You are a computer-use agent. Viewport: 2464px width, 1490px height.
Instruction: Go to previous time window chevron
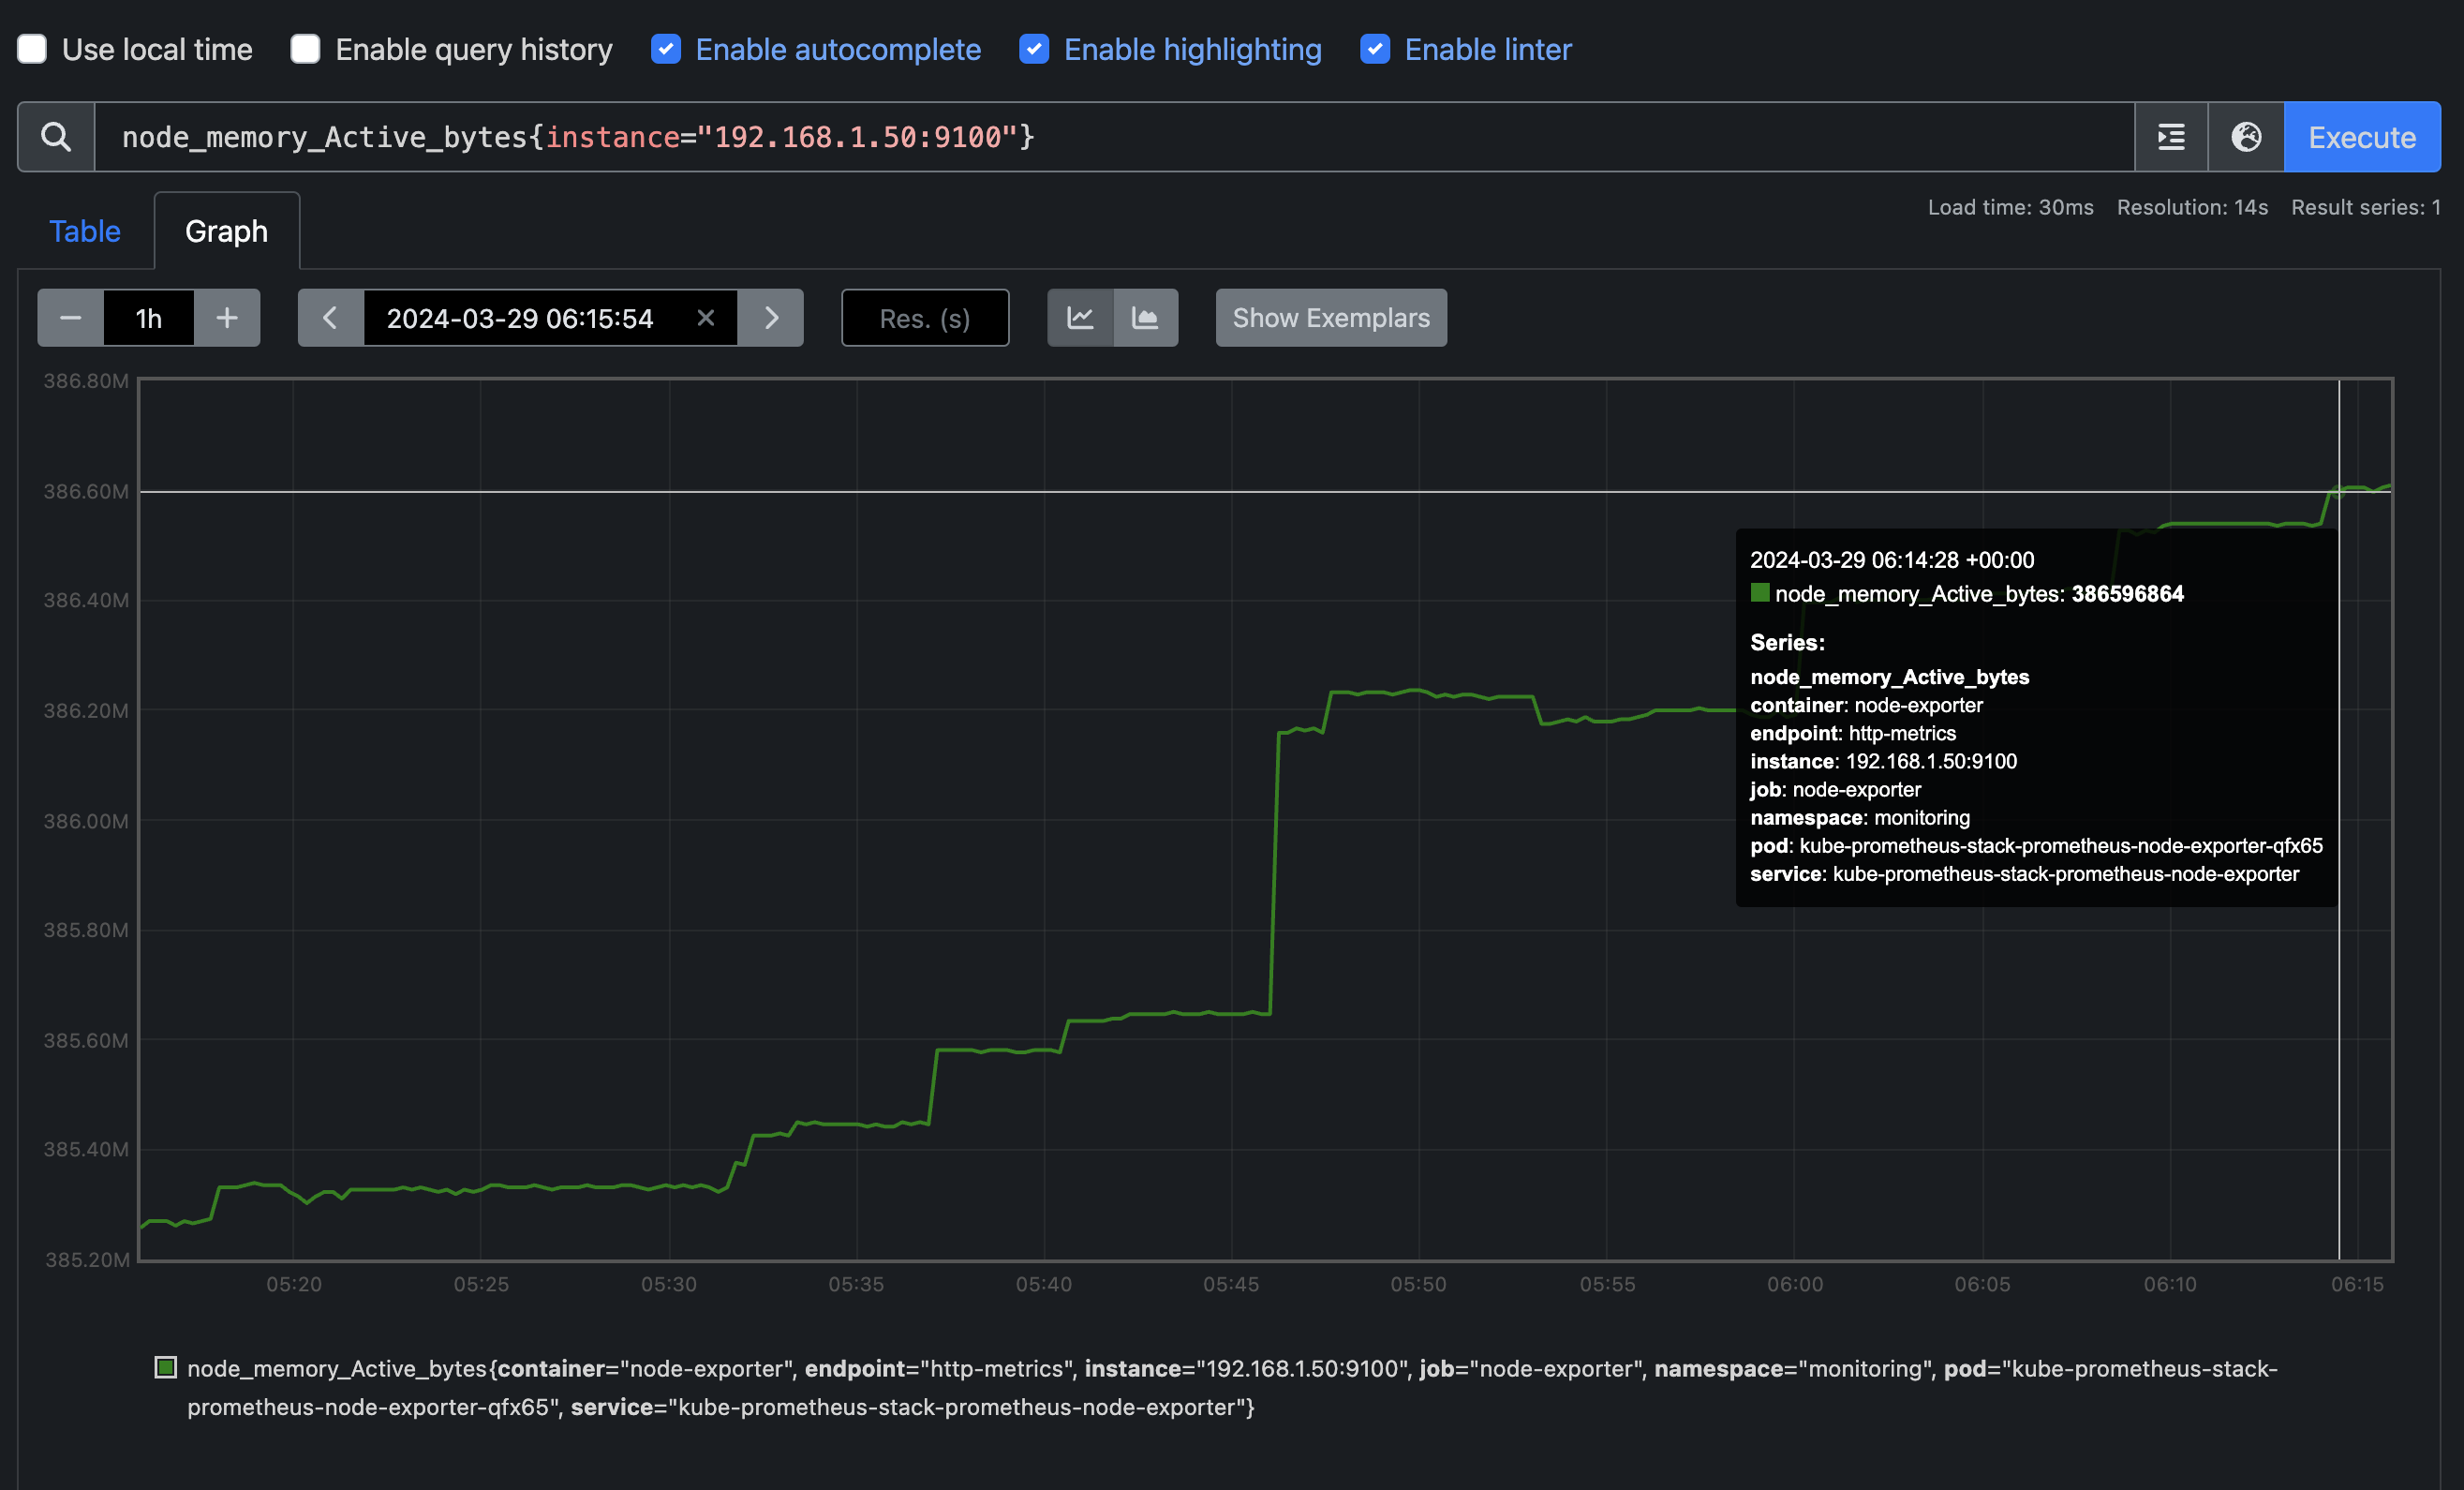pos(330,318)
